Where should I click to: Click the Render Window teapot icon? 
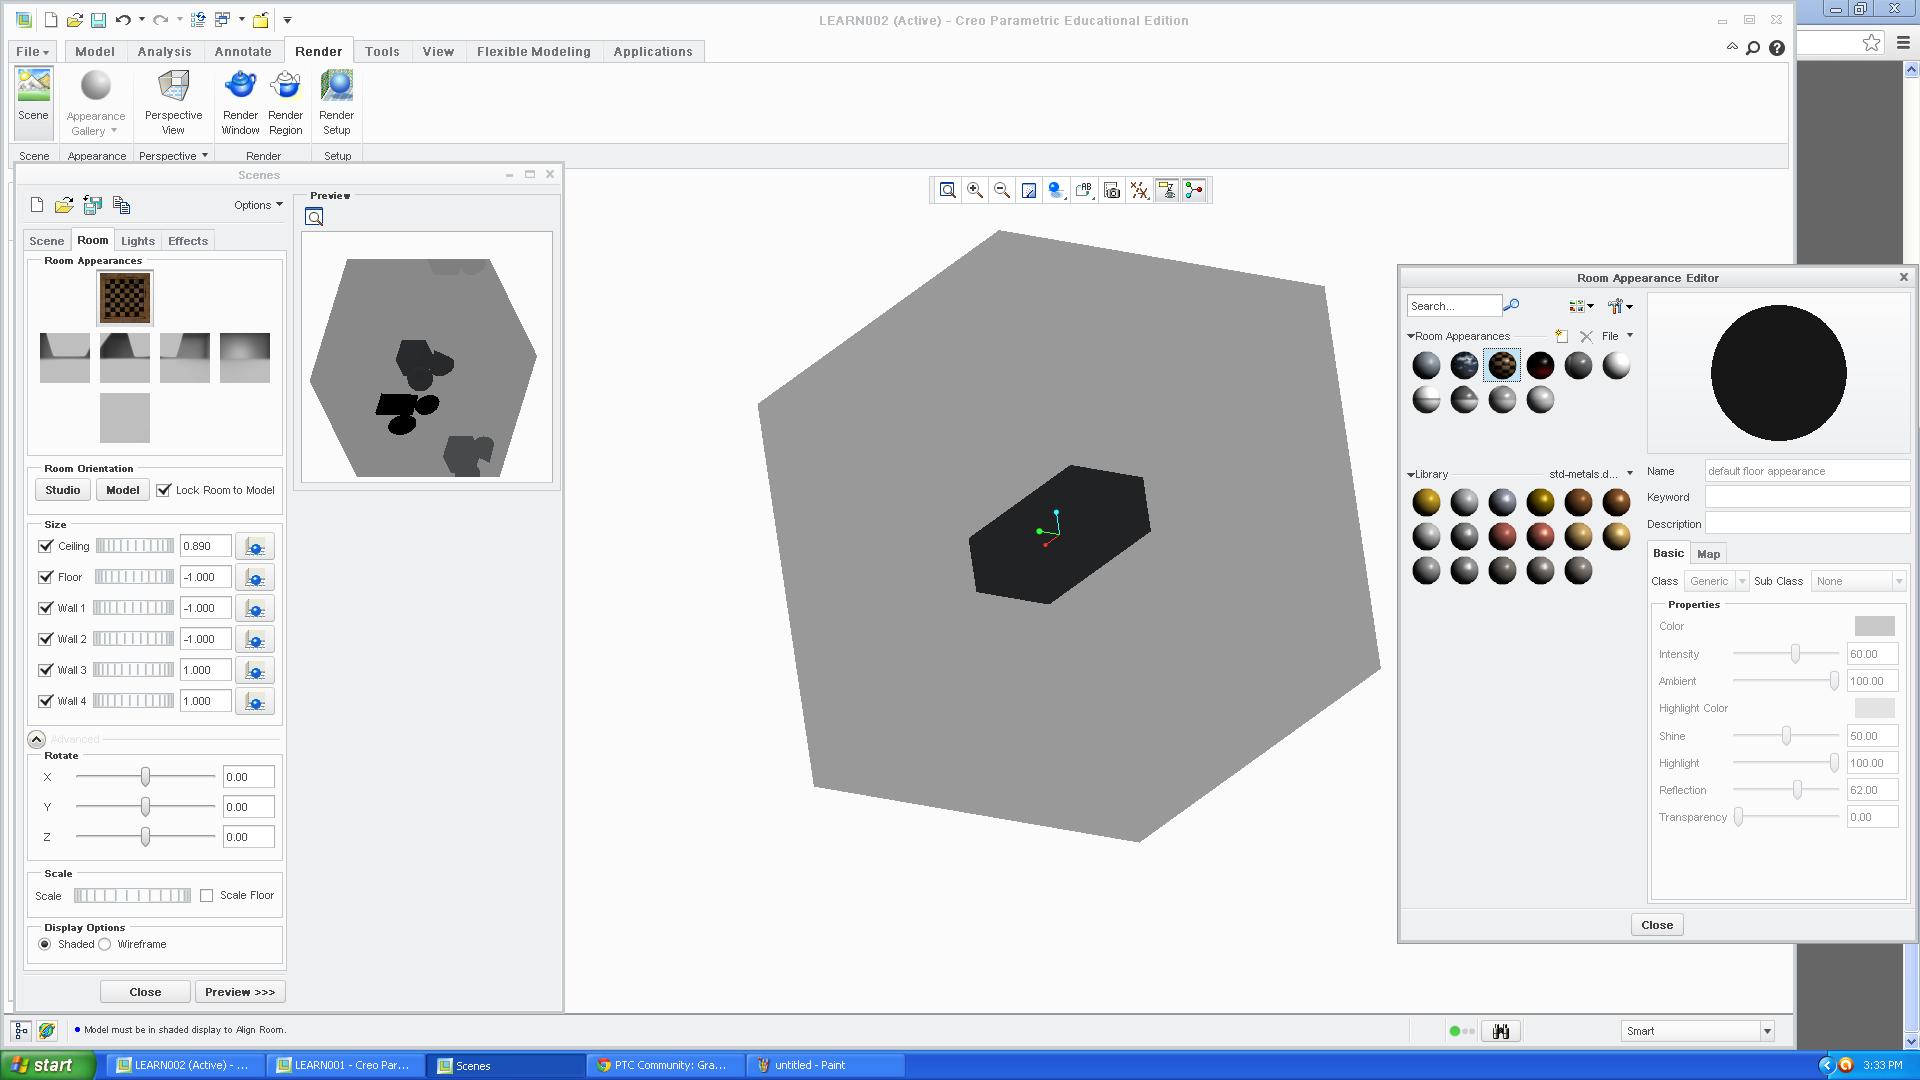pos(240,101)
